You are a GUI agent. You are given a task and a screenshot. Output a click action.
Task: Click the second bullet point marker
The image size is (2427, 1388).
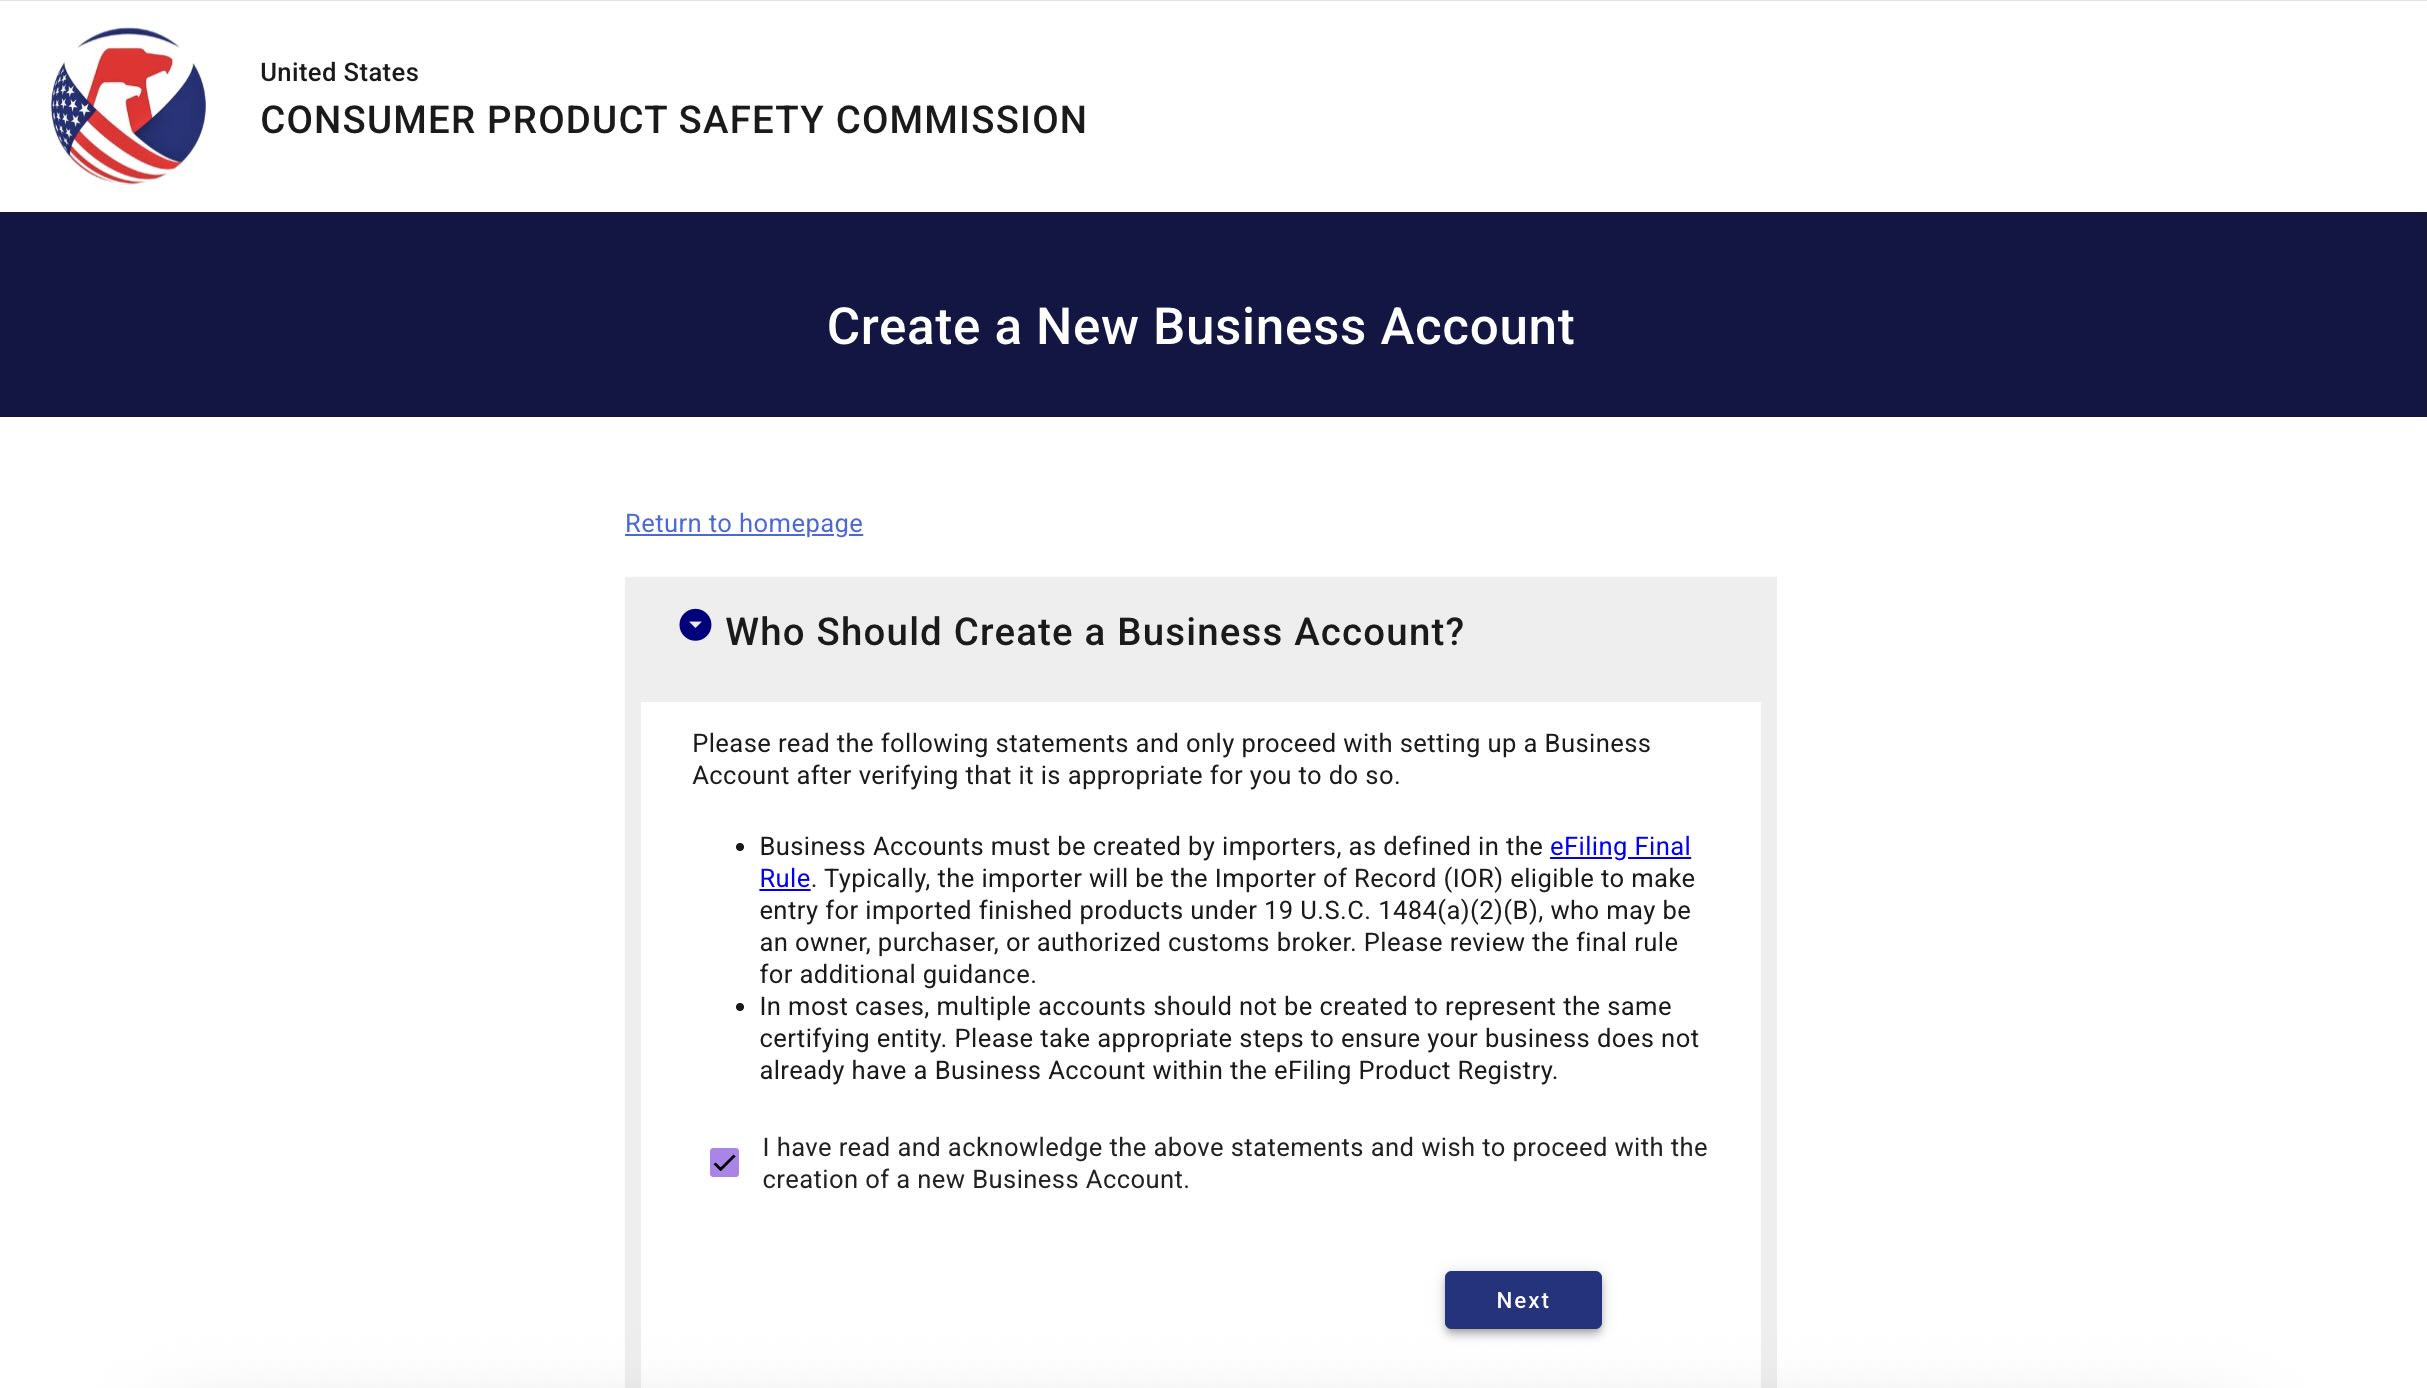tap(740, 1007)
